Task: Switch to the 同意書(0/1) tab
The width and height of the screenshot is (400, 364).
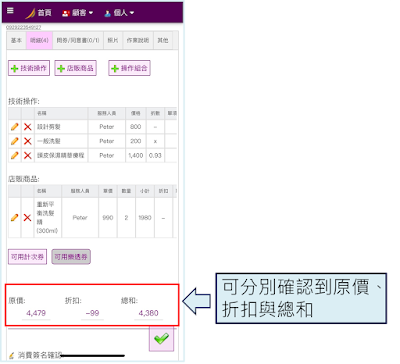Action: [x=78, y=40]
